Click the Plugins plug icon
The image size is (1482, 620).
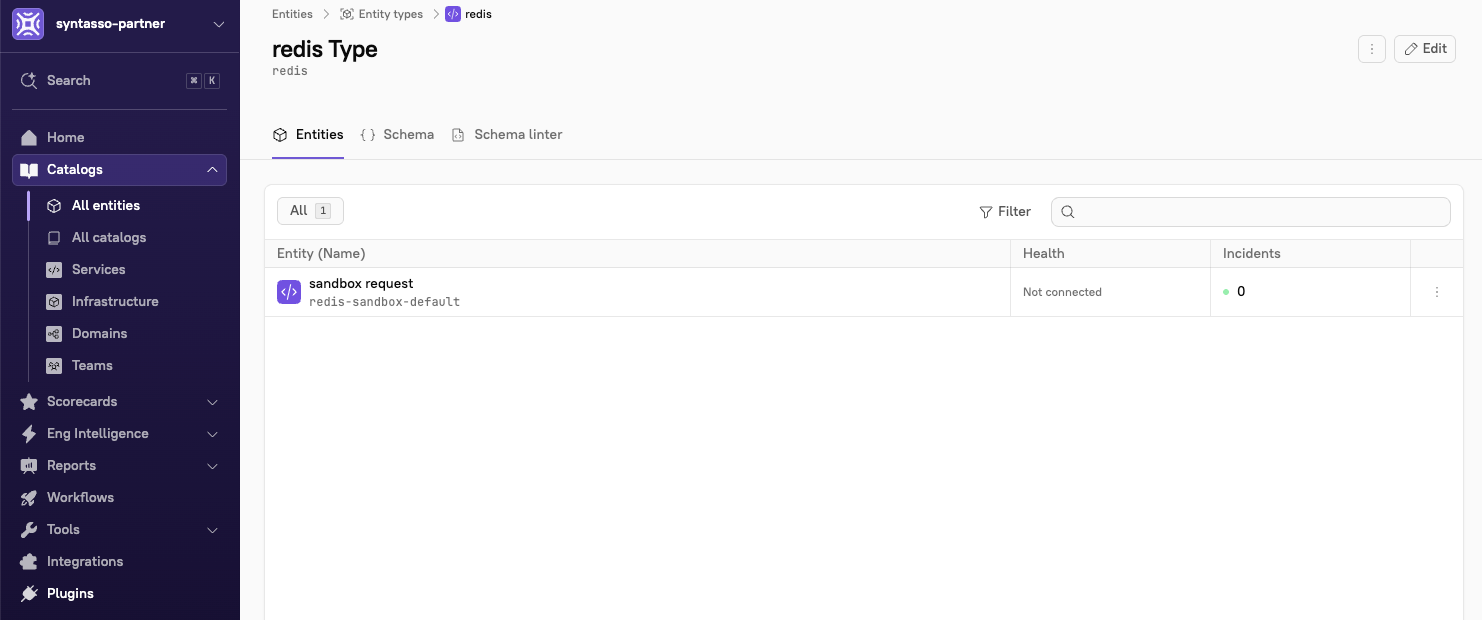point(29,594)
